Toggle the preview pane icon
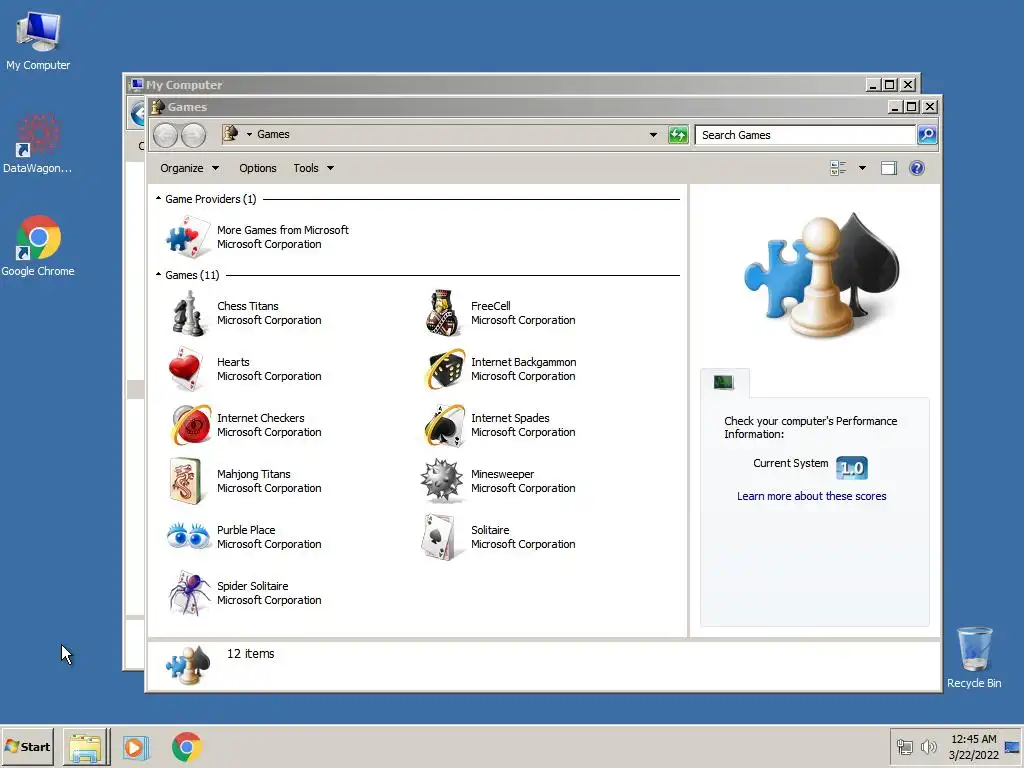Screen dimensions: 1024x768 point(889,168)
